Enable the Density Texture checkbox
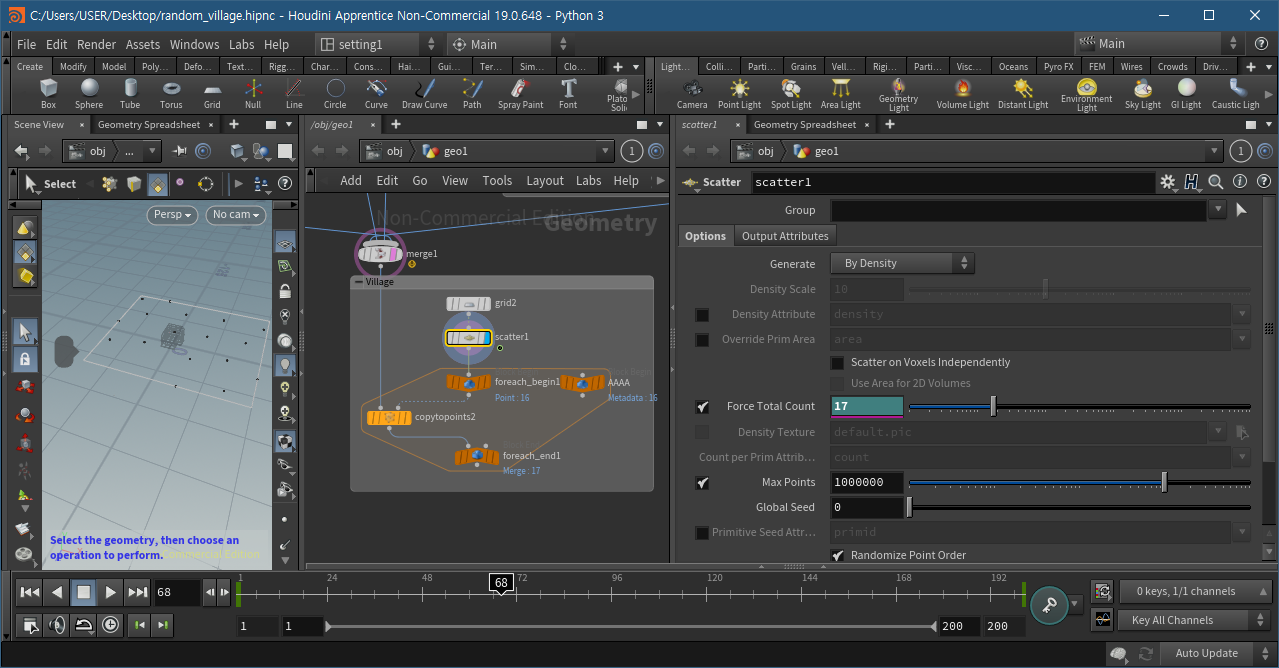Viewport: 1279px width, 668px height. (703, 432)
